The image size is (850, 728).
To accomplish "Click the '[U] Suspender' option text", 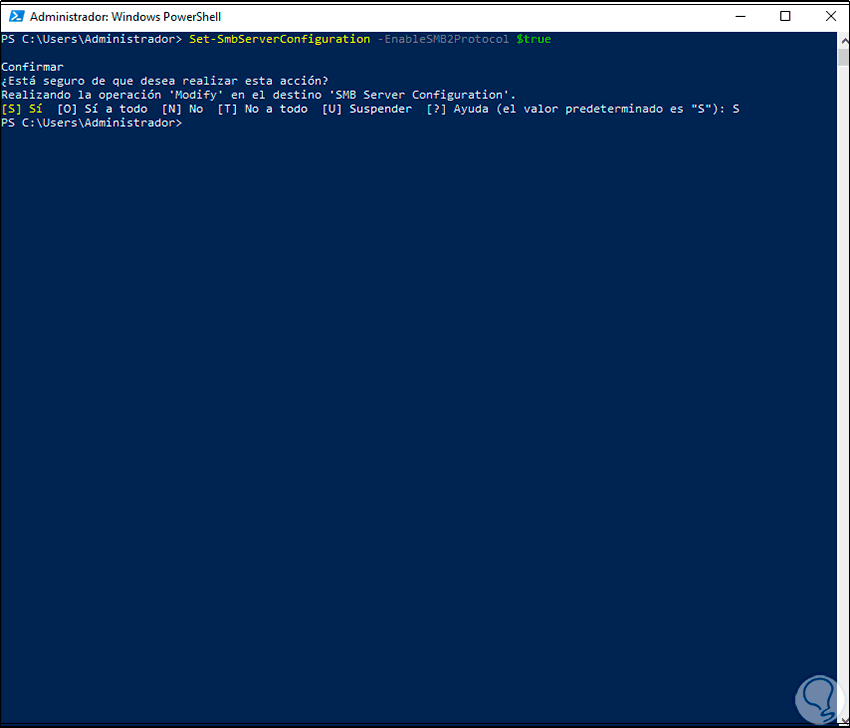I will coord(366,109).
